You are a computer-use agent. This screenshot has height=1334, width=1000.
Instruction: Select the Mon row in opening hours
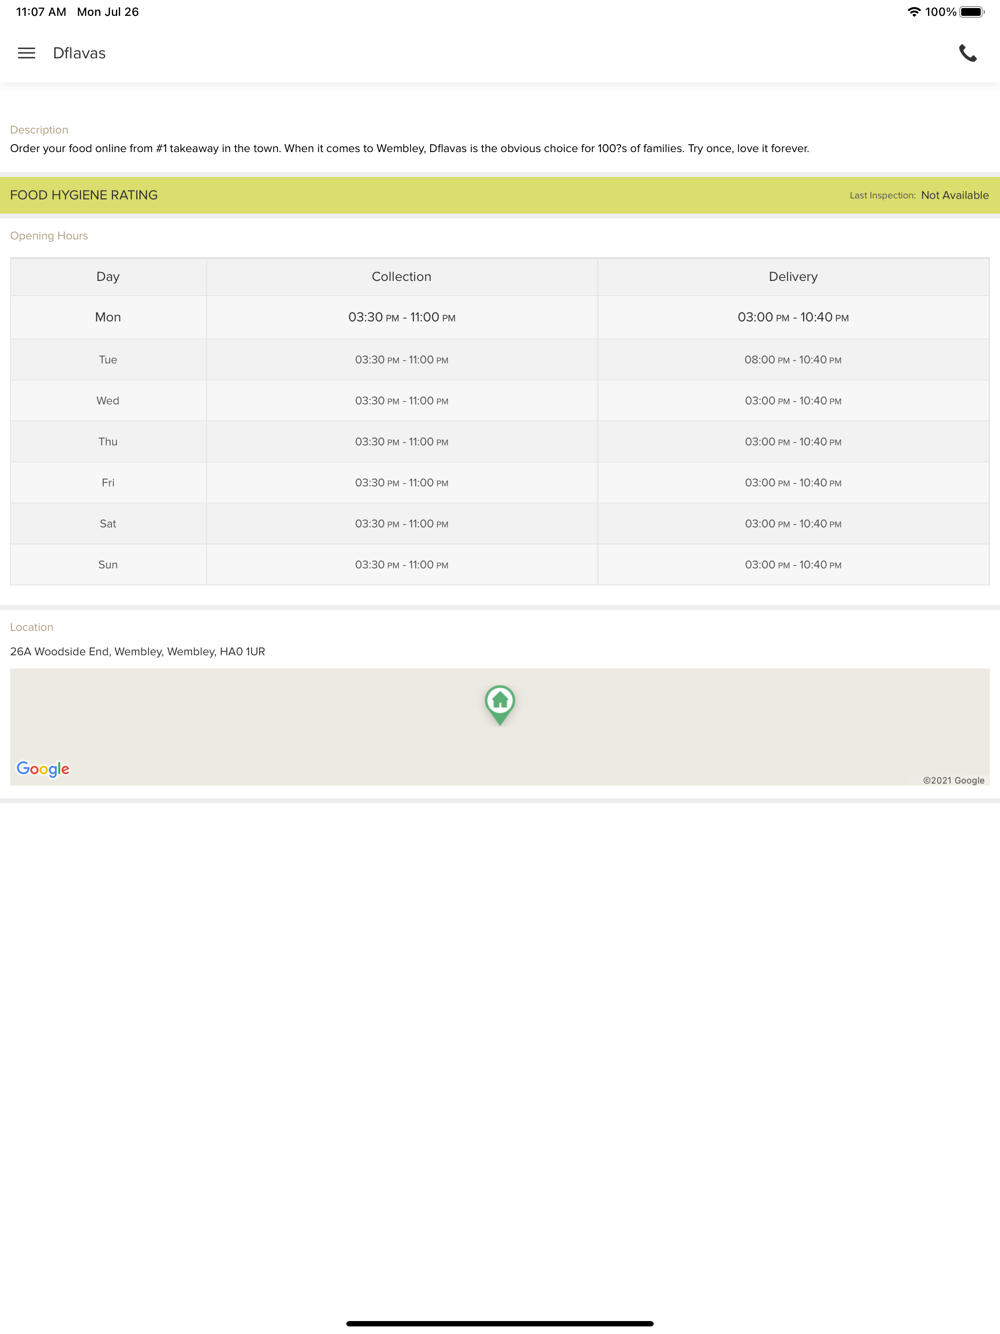click(x=500, y=317)
